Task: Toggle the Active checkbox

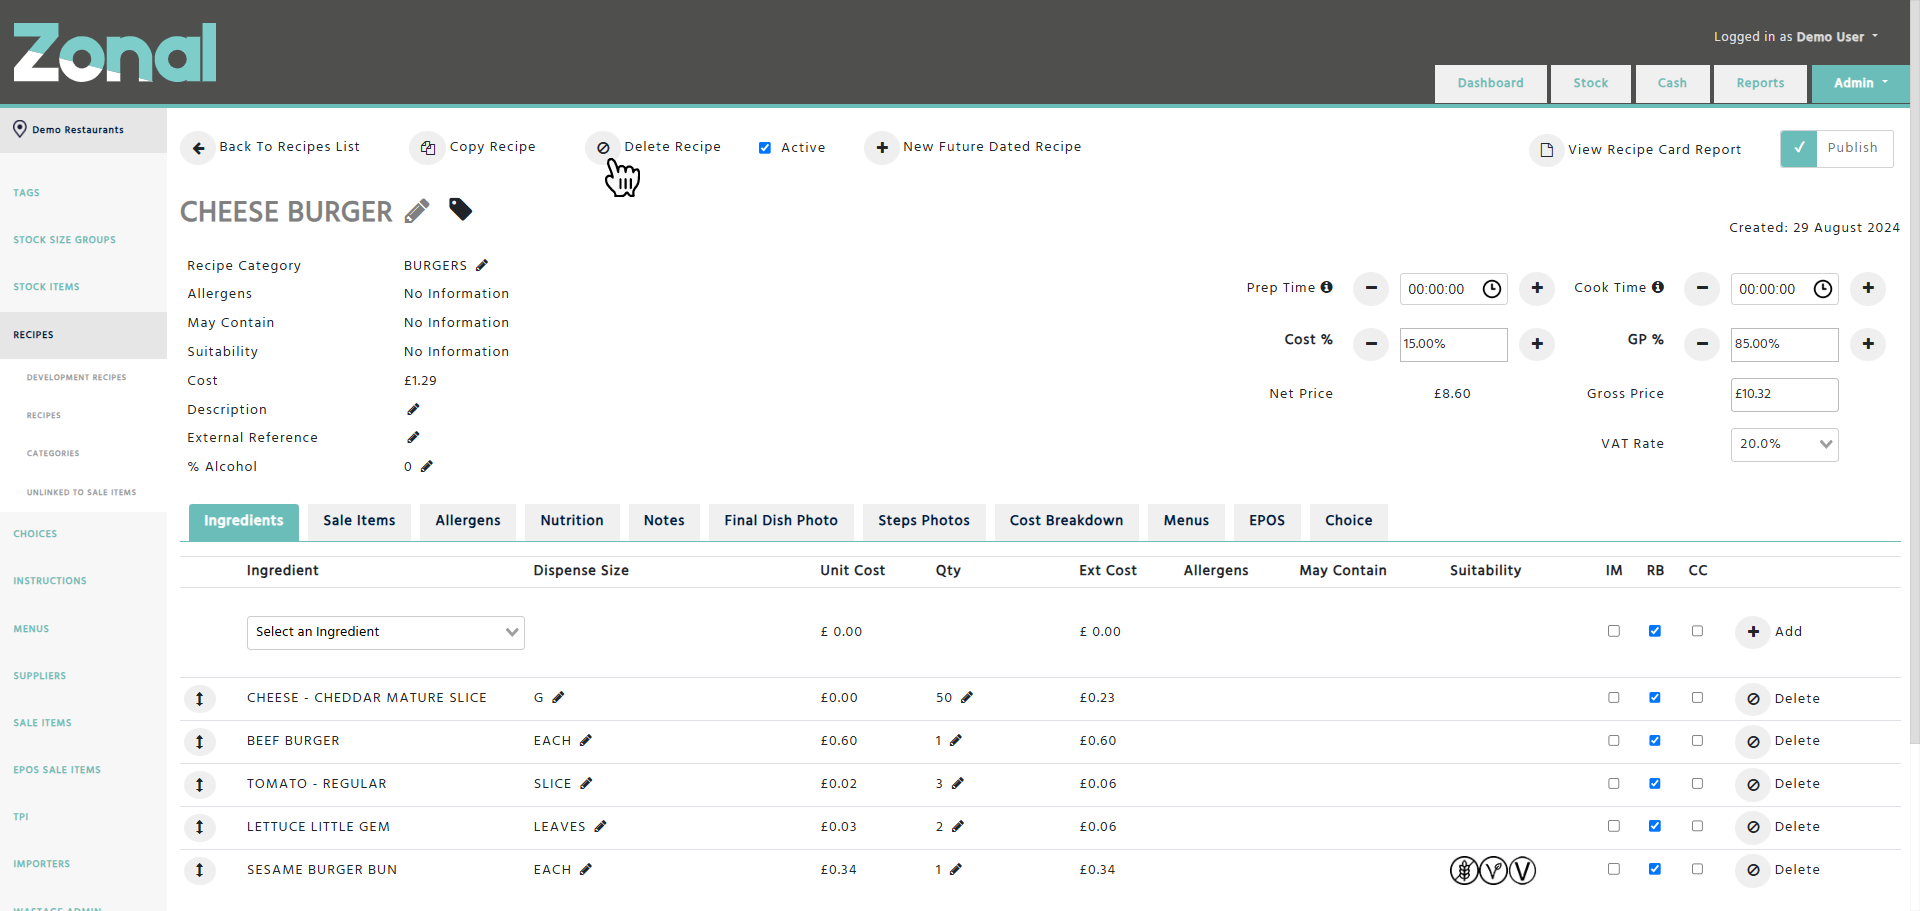Action: point(765,148)
